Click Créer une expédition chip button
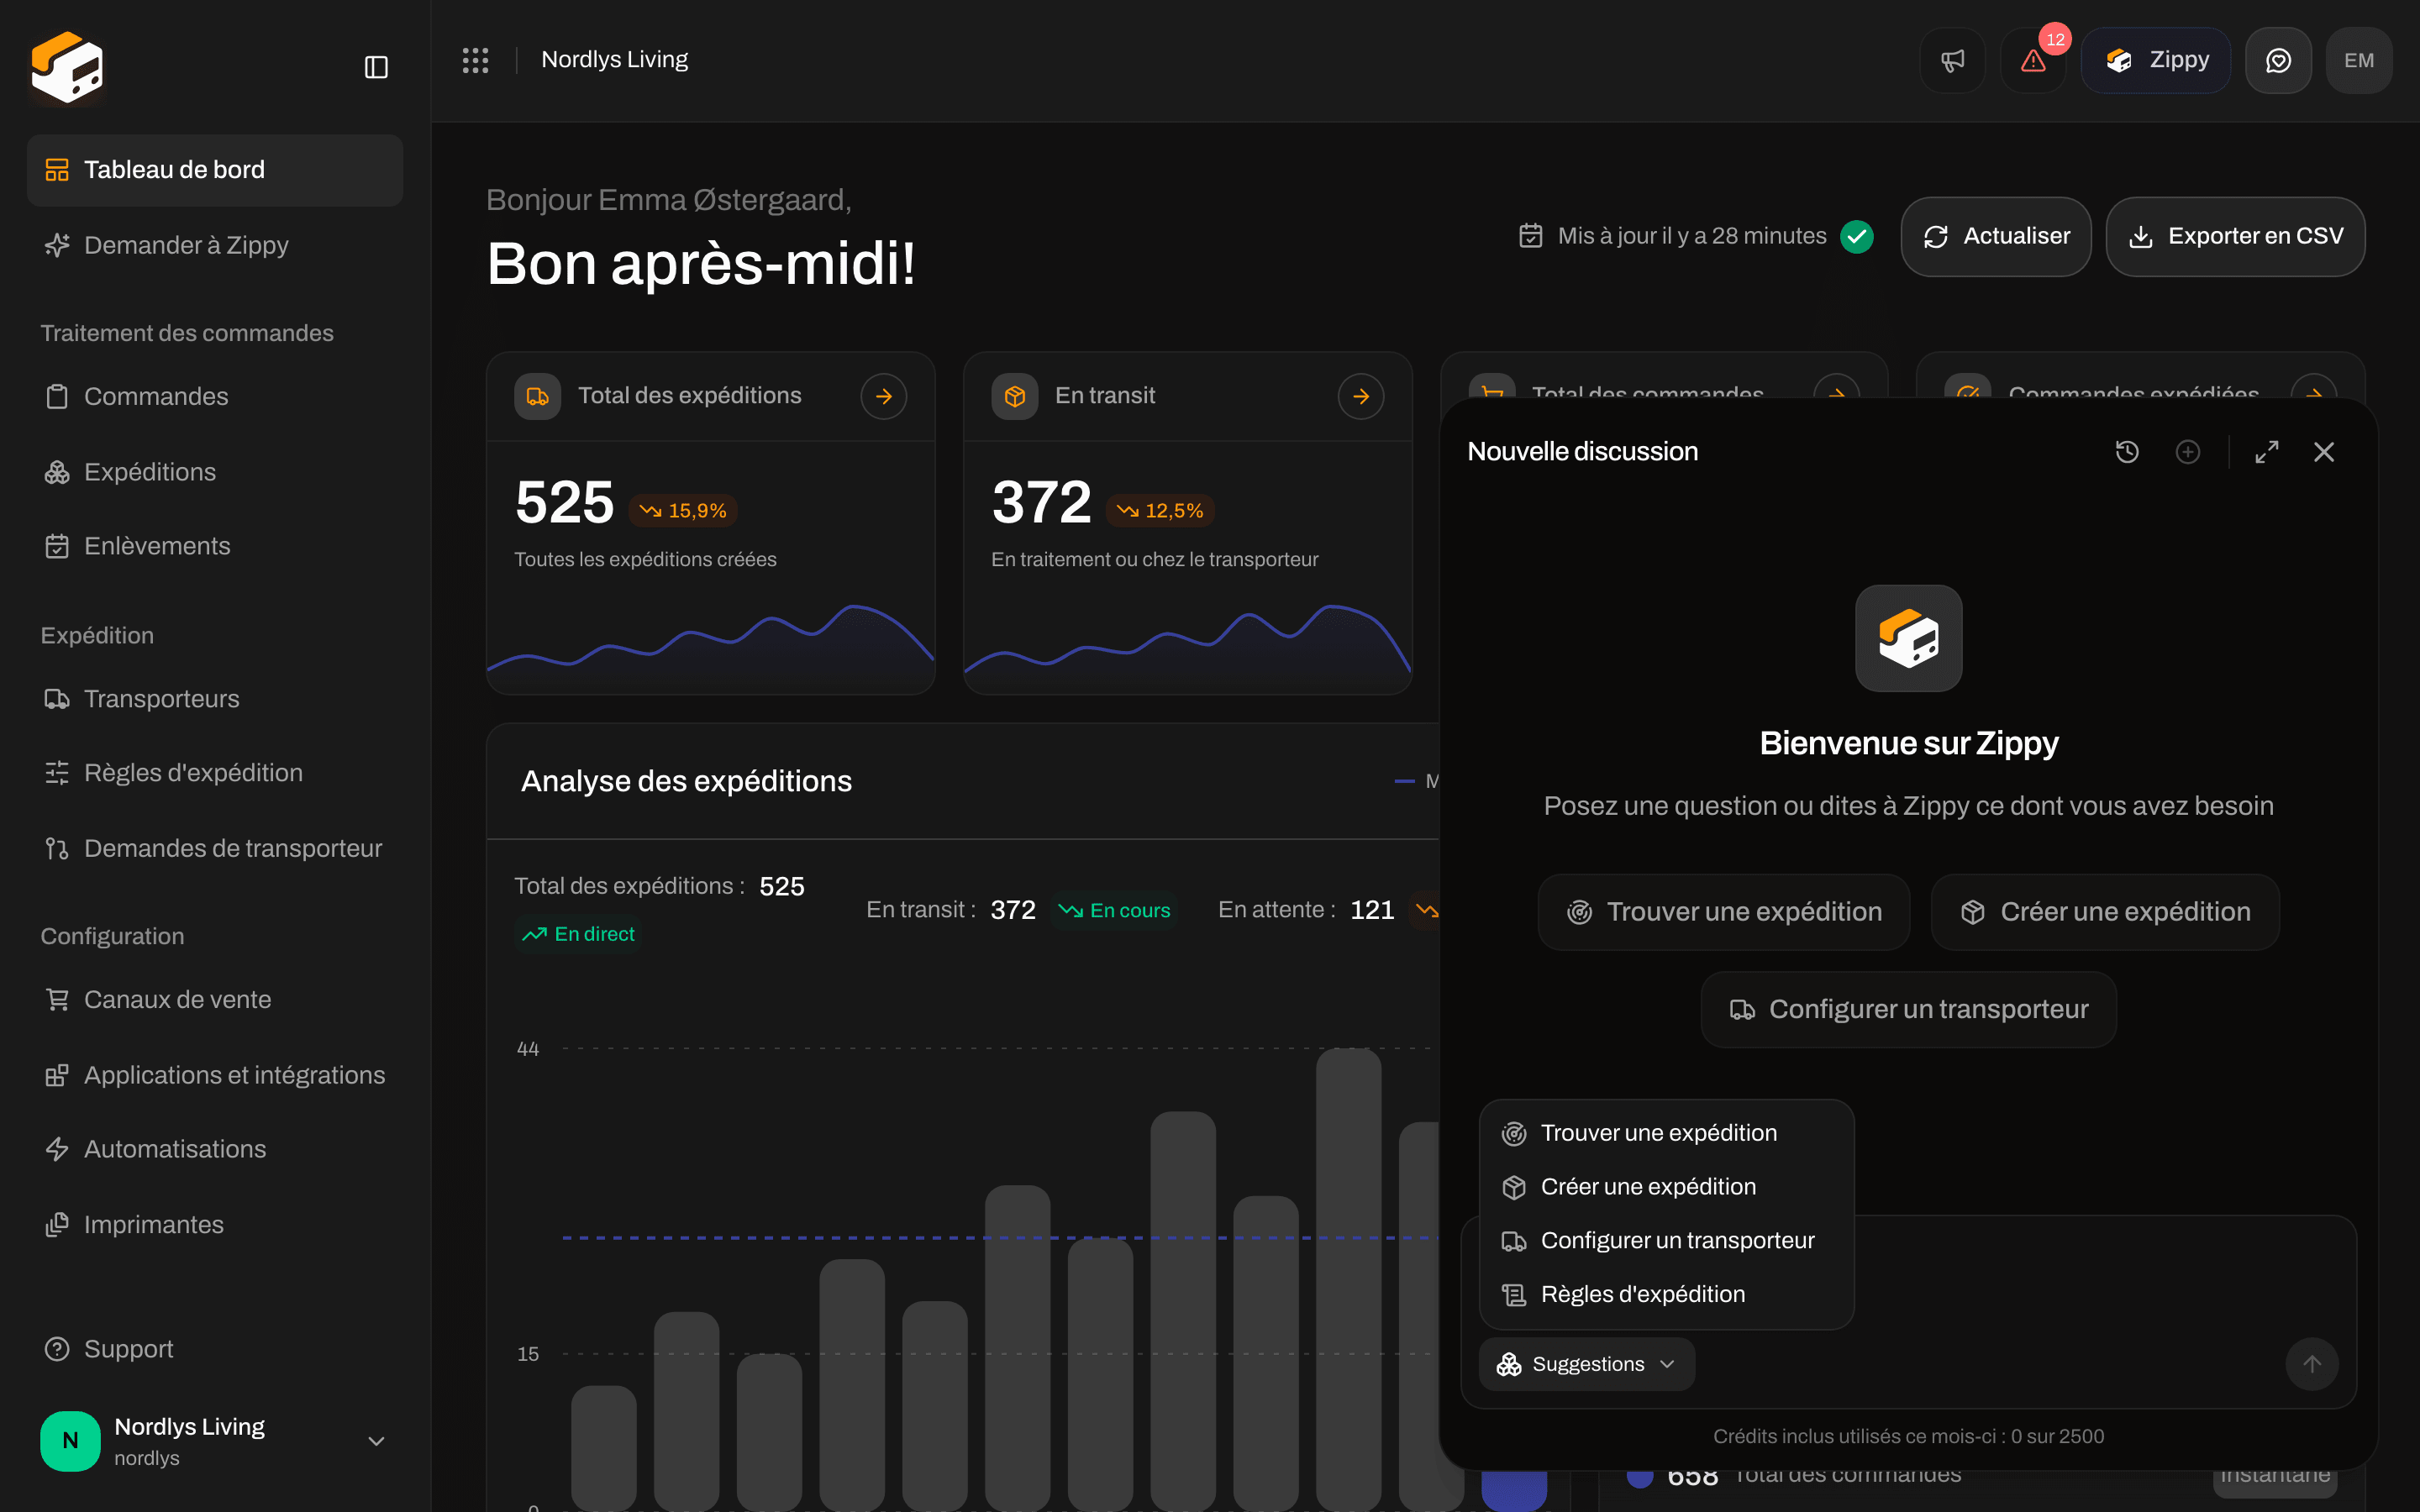The height and width of the screenshot is (1512, 2420). [x=2105, y=912]
